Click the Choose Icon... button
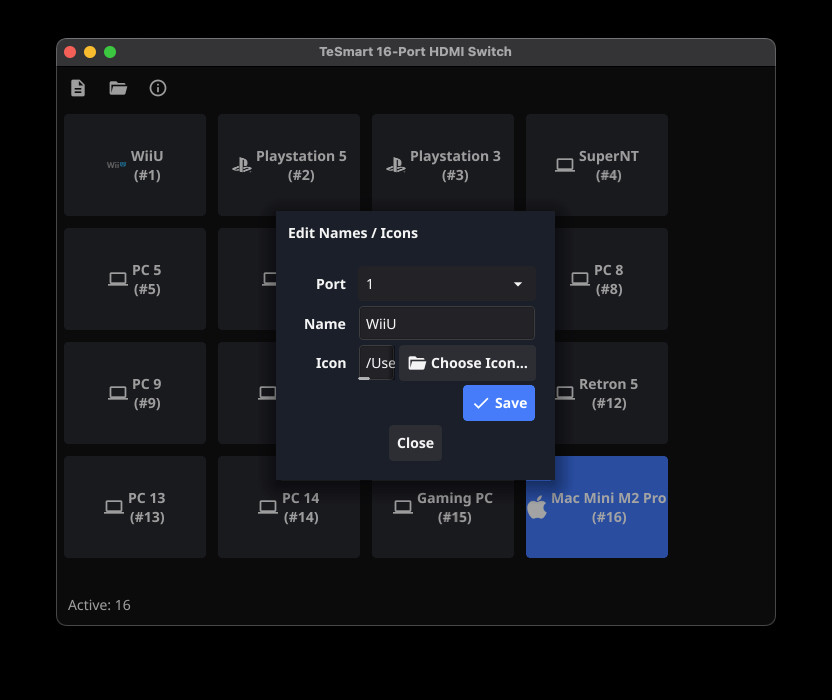832x700 pixels. (x=467, y=363)
